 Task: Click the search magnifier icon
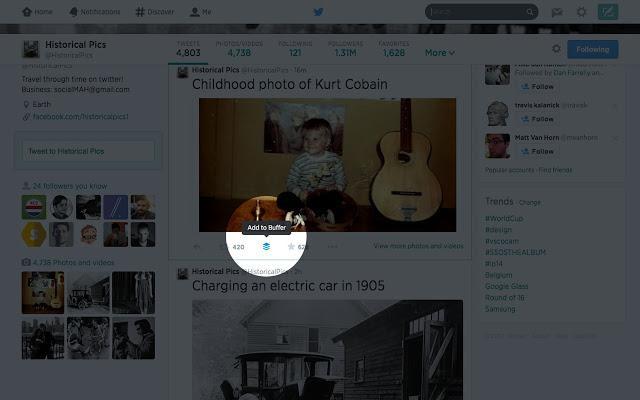click(530, 12)
